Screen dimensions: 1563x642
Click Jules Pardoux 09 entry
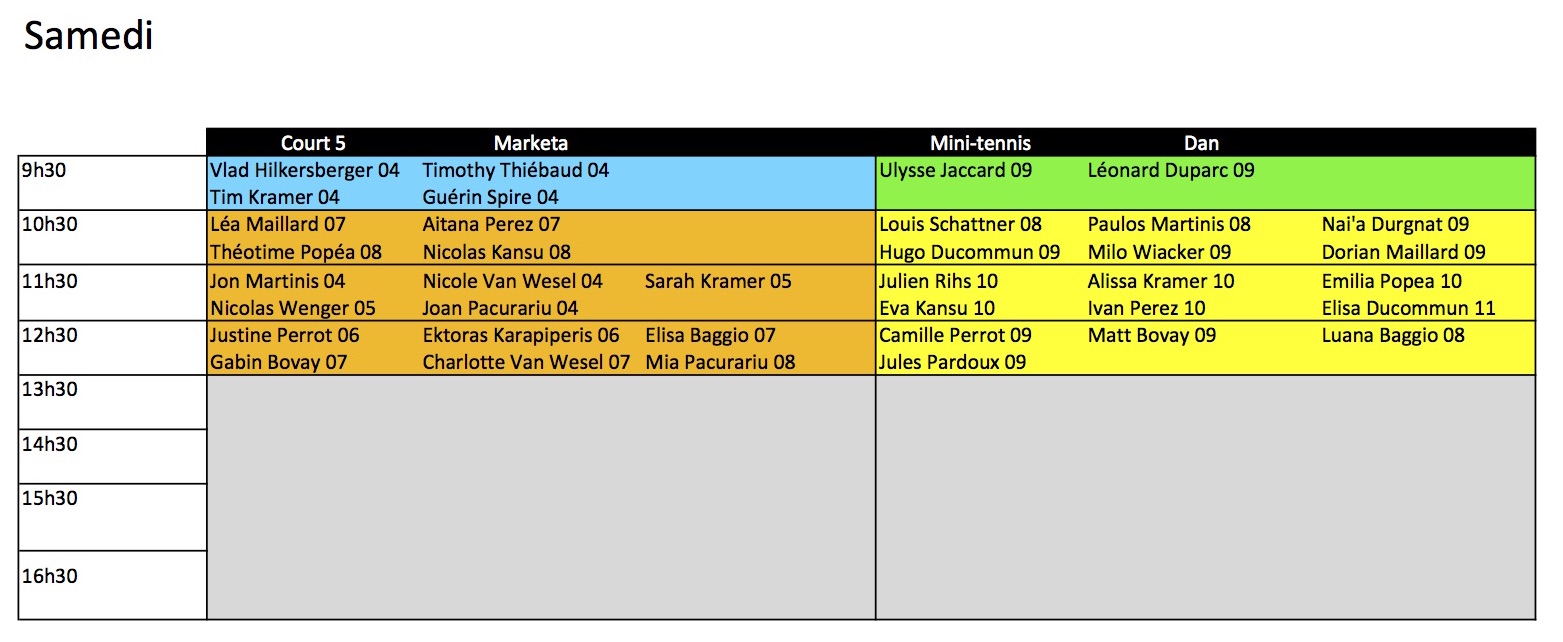(x=952, y=362)
